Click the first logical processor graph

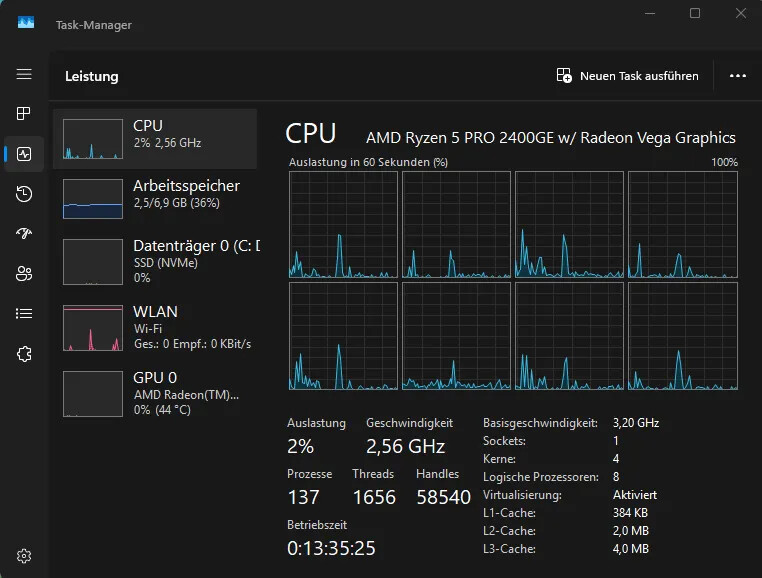tap(342, 224)
